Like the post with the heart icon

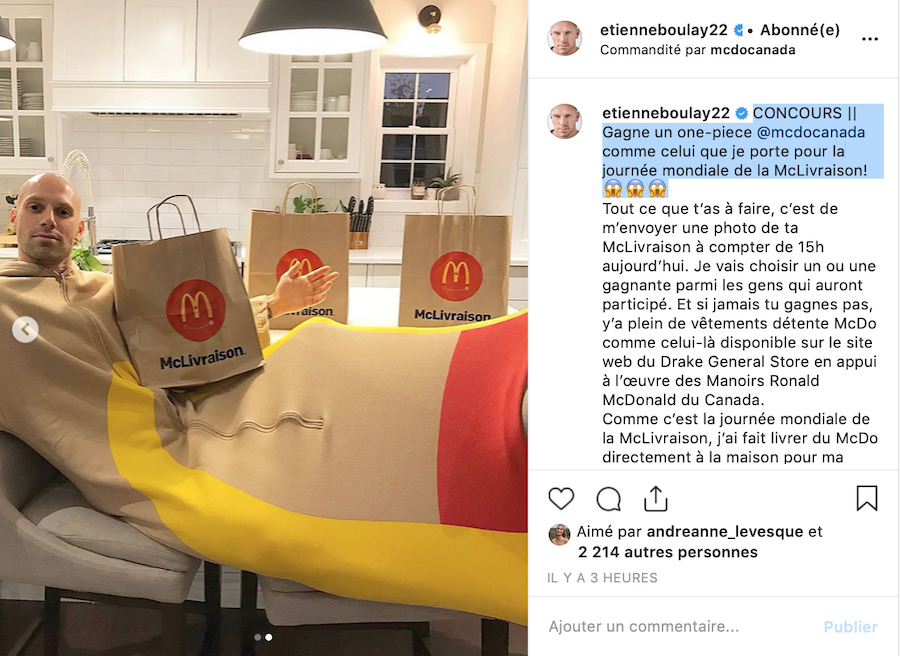(561, 499)
